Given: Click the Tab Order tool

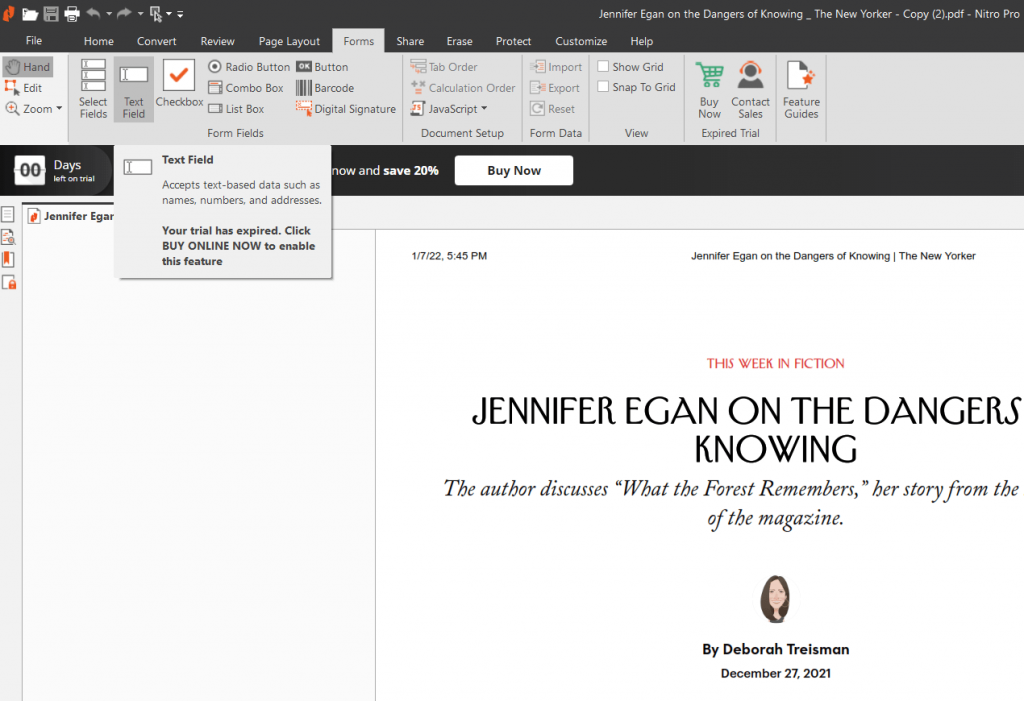Looking at the screenshot, I should pos(444,67).
